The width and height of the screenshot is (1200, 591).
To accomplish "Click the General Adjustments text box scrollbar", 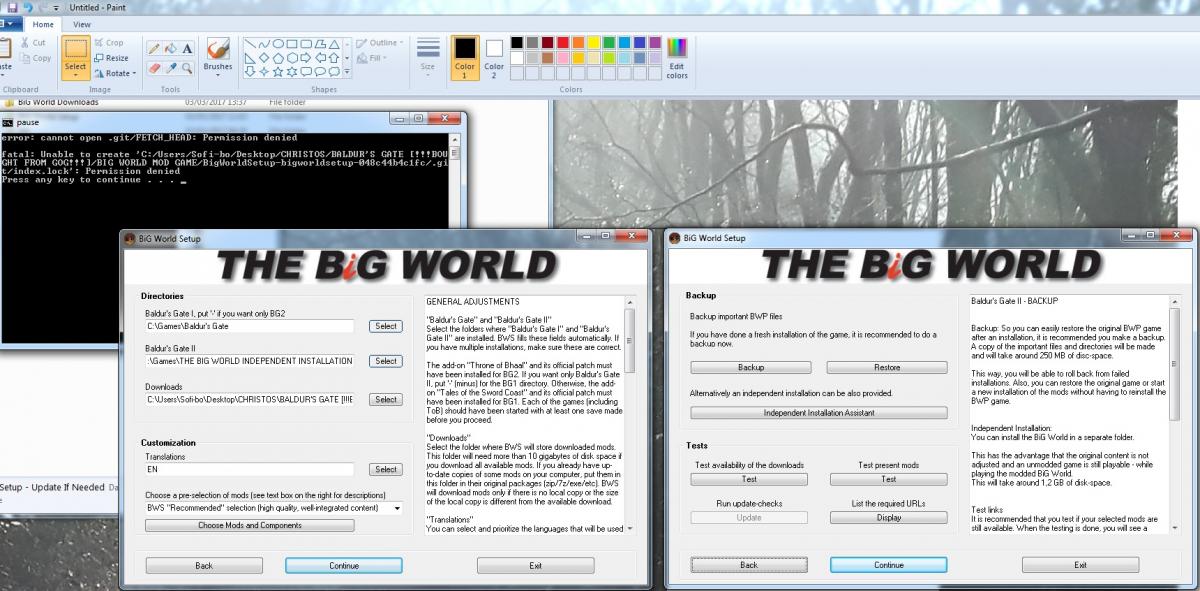I will click(x=630, y=414).
